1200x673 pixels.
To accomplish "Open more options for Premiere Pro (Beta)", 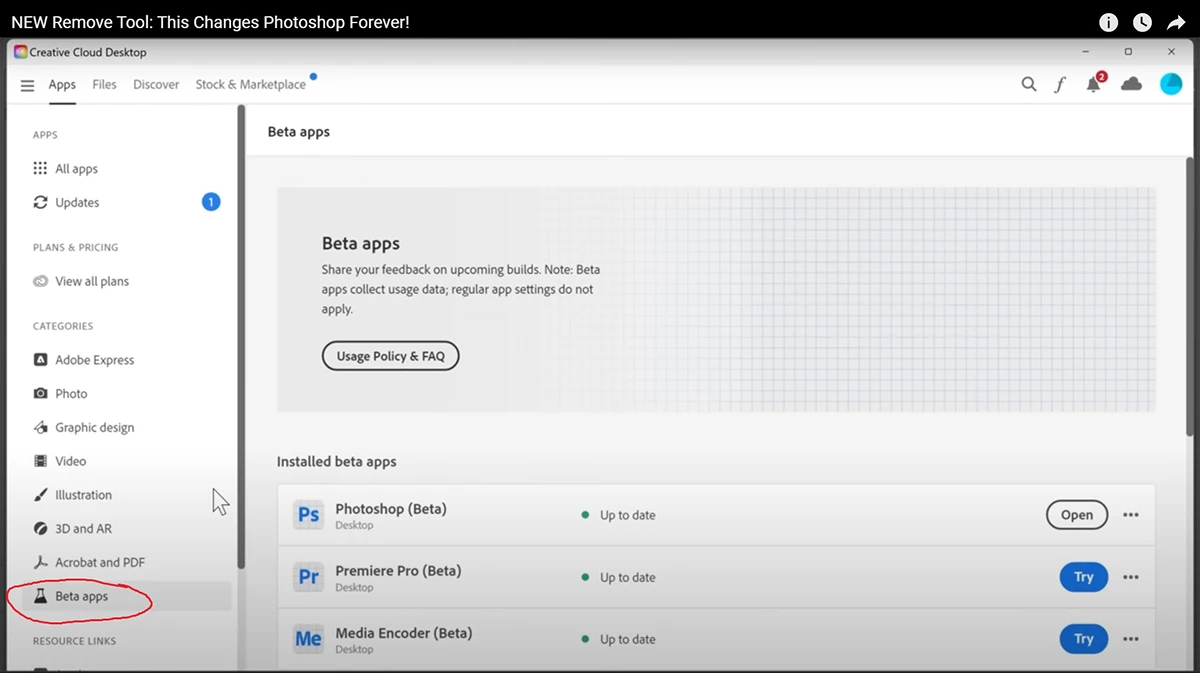I will 1131,577.
